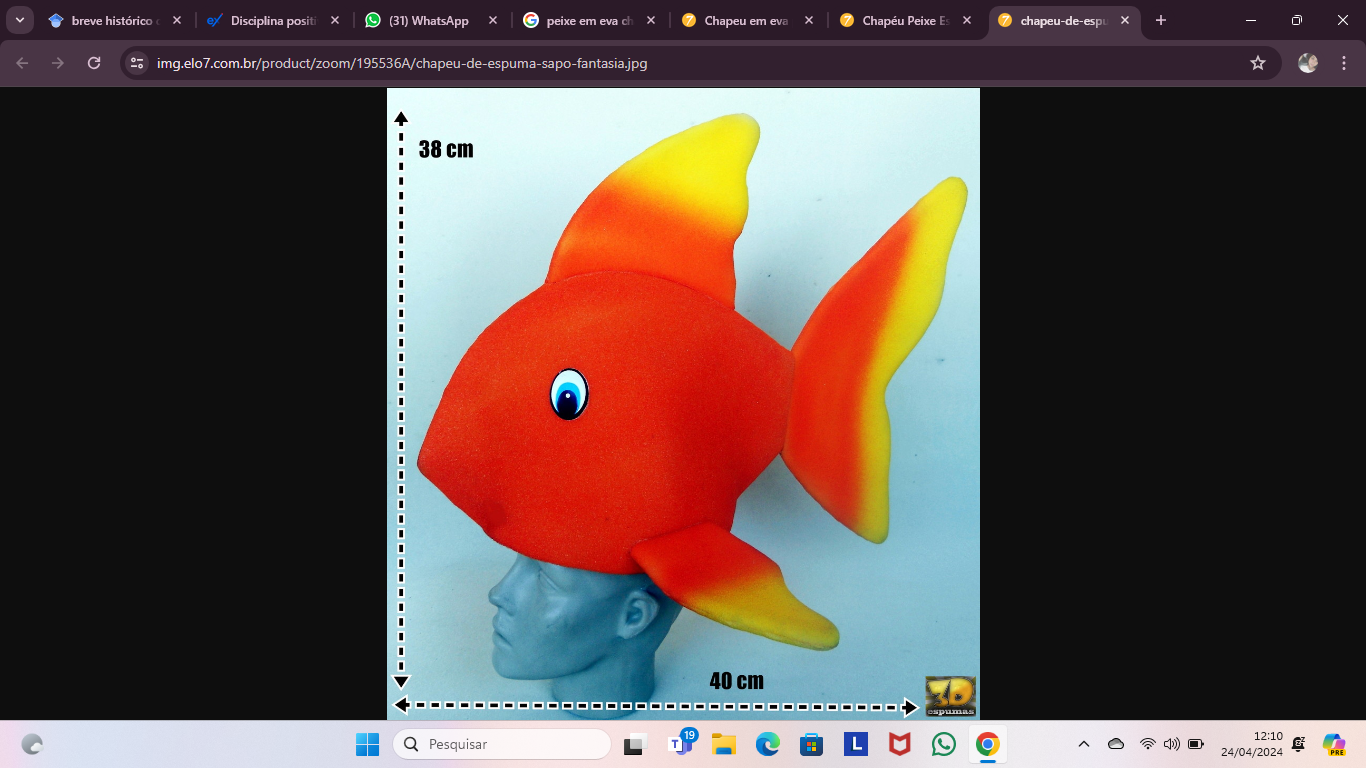Open Microsoft Edge from the taskbar
Viewport: 1366px width, 768px height.
(x=767, y=744)
